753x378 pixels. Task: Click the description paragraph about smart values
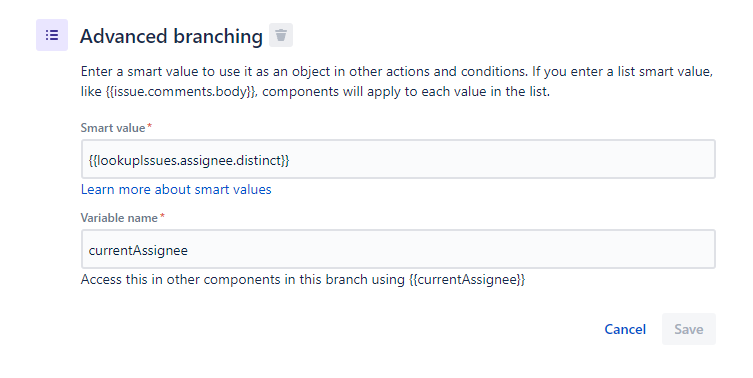point(397,82)
